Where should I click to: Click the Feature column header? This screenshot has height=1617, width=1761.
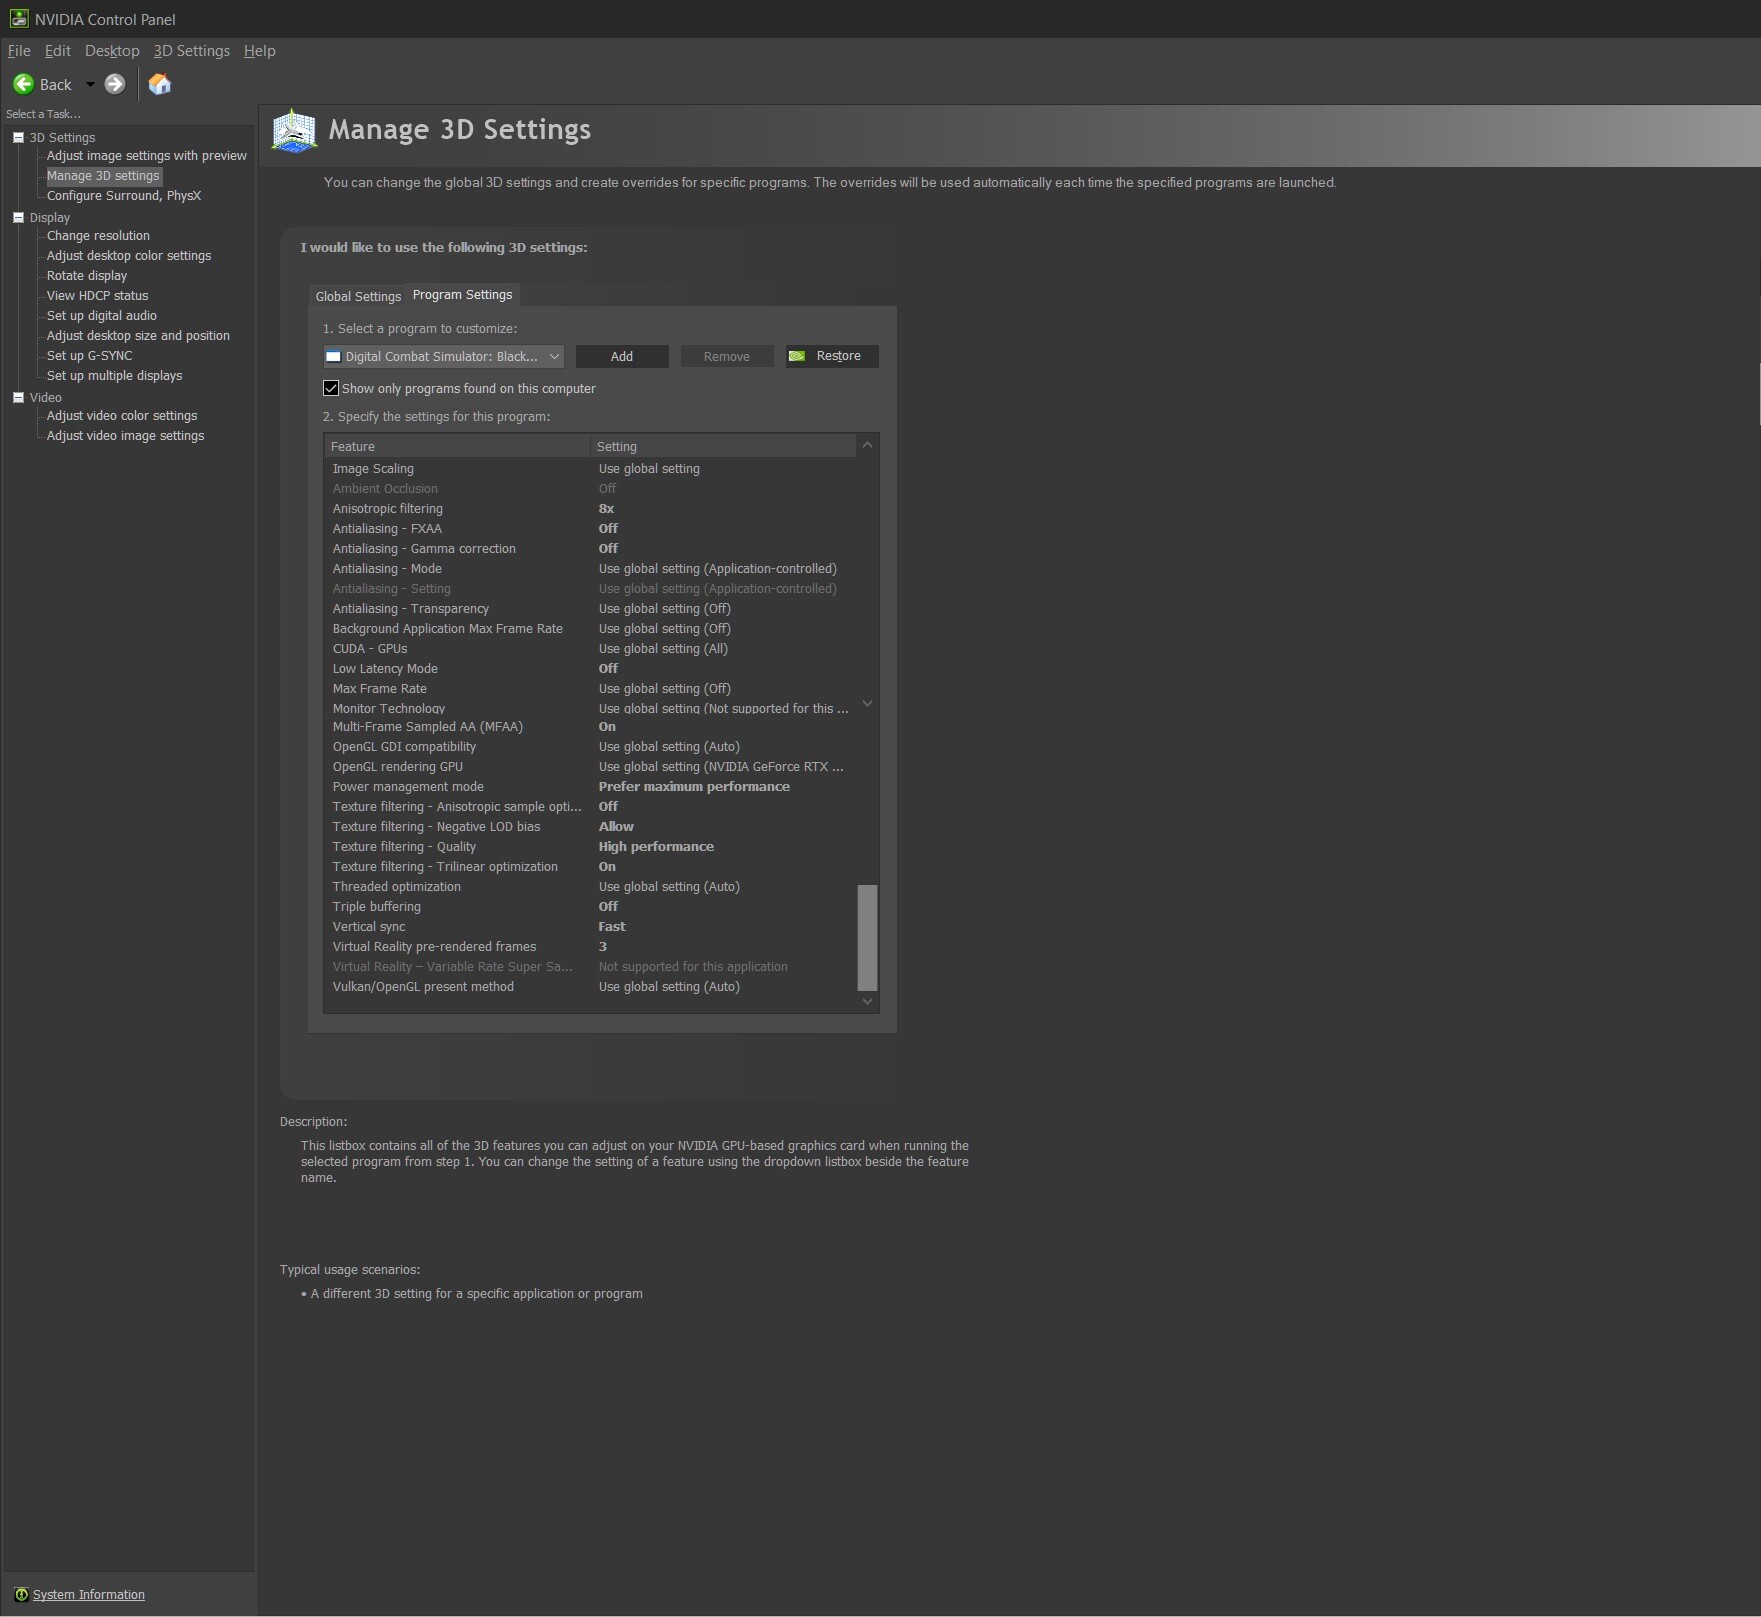tap(457, 446)
